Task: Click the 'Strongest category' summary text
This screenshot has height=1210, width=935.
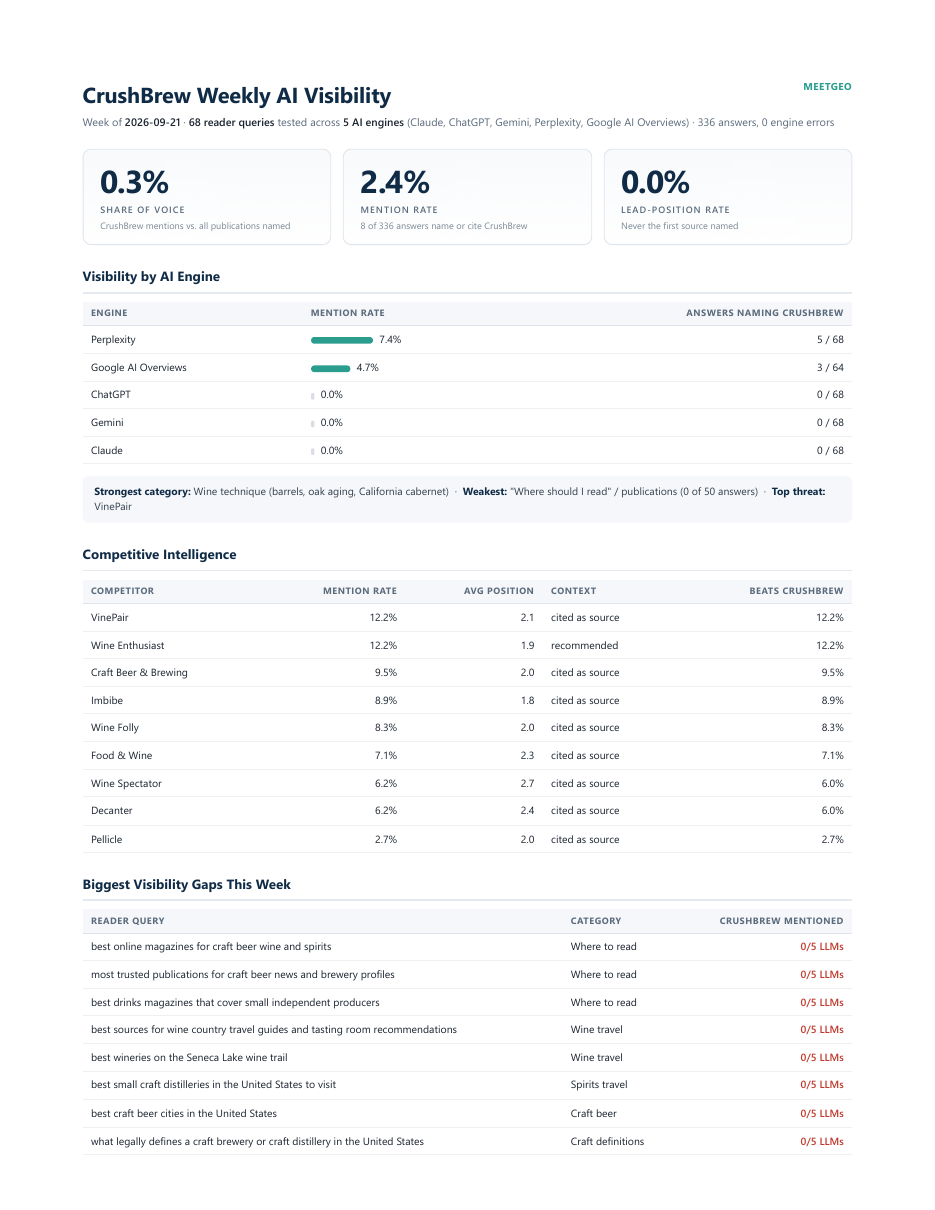Action: (271, 492)
